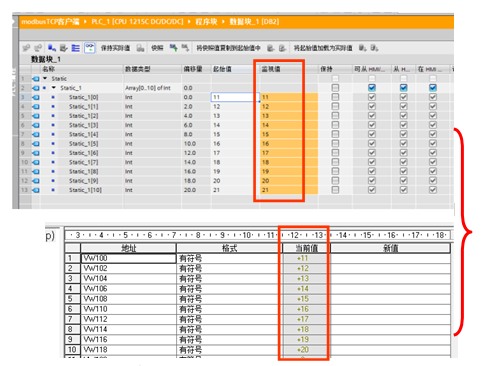
Task: Click the 当前值 header in status chart
Action: coord(307,248)
